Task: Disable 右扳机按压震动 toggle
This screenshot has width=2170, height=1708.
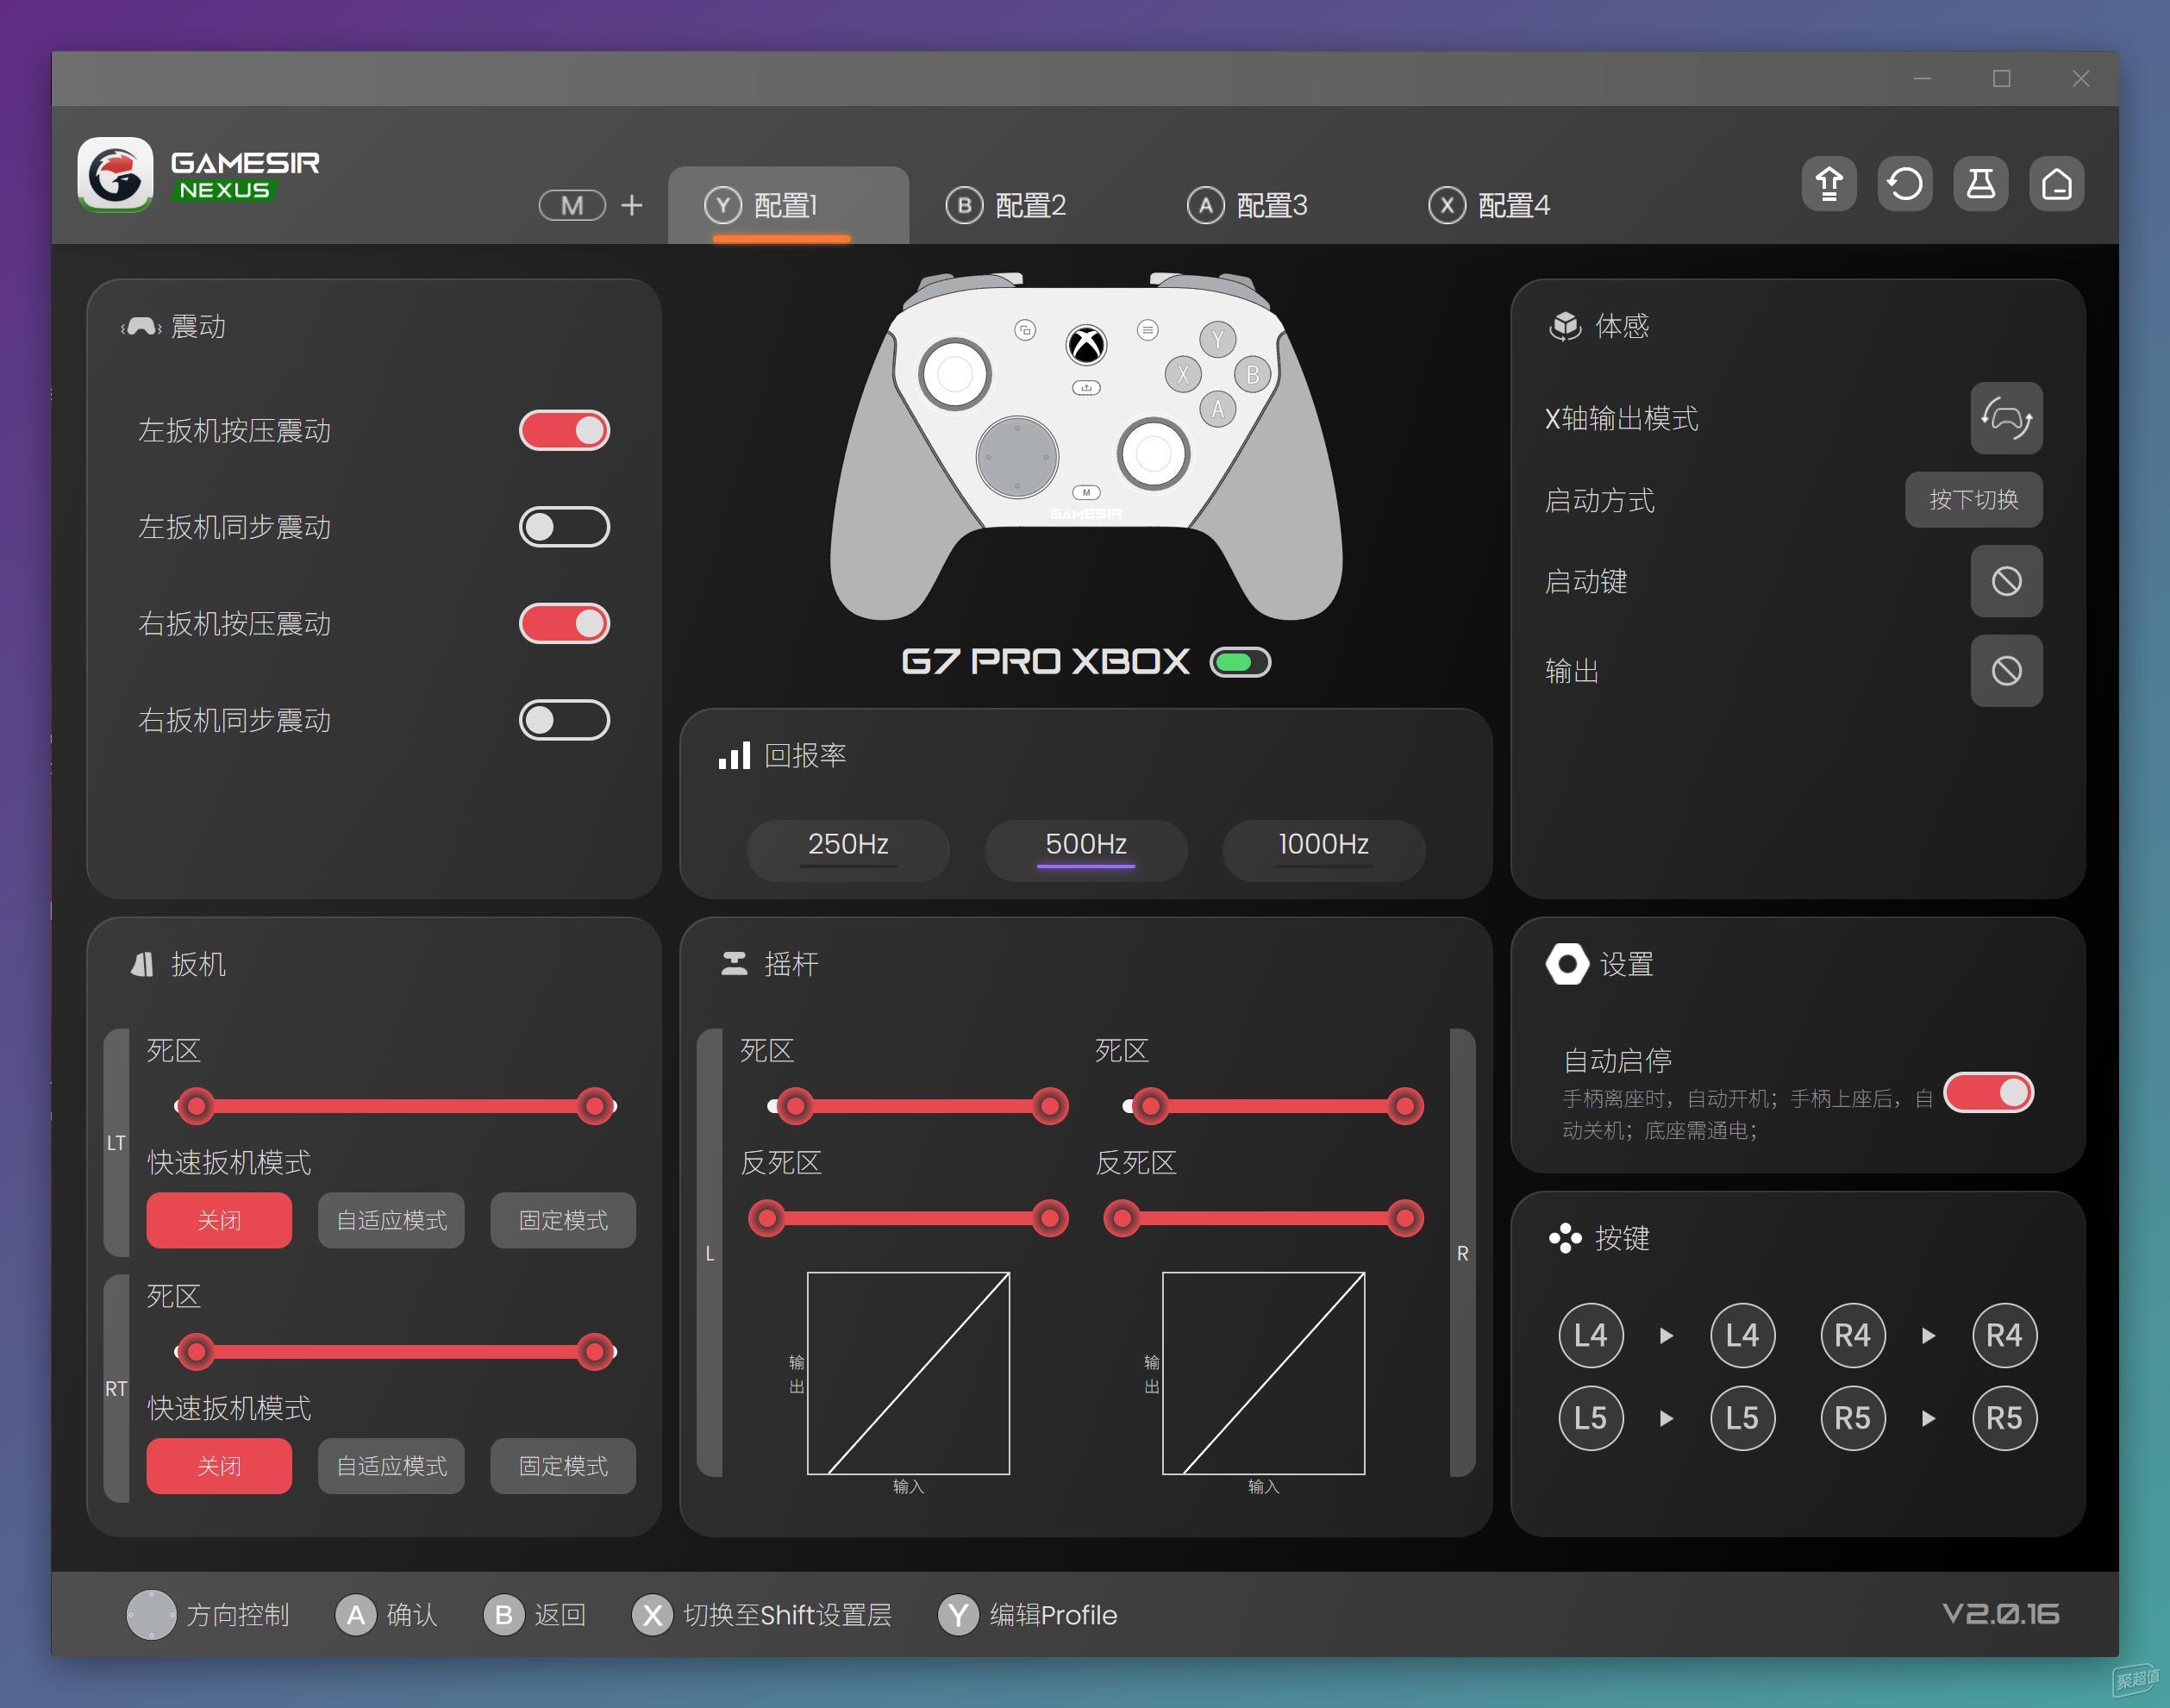Action: coord(564,624)
